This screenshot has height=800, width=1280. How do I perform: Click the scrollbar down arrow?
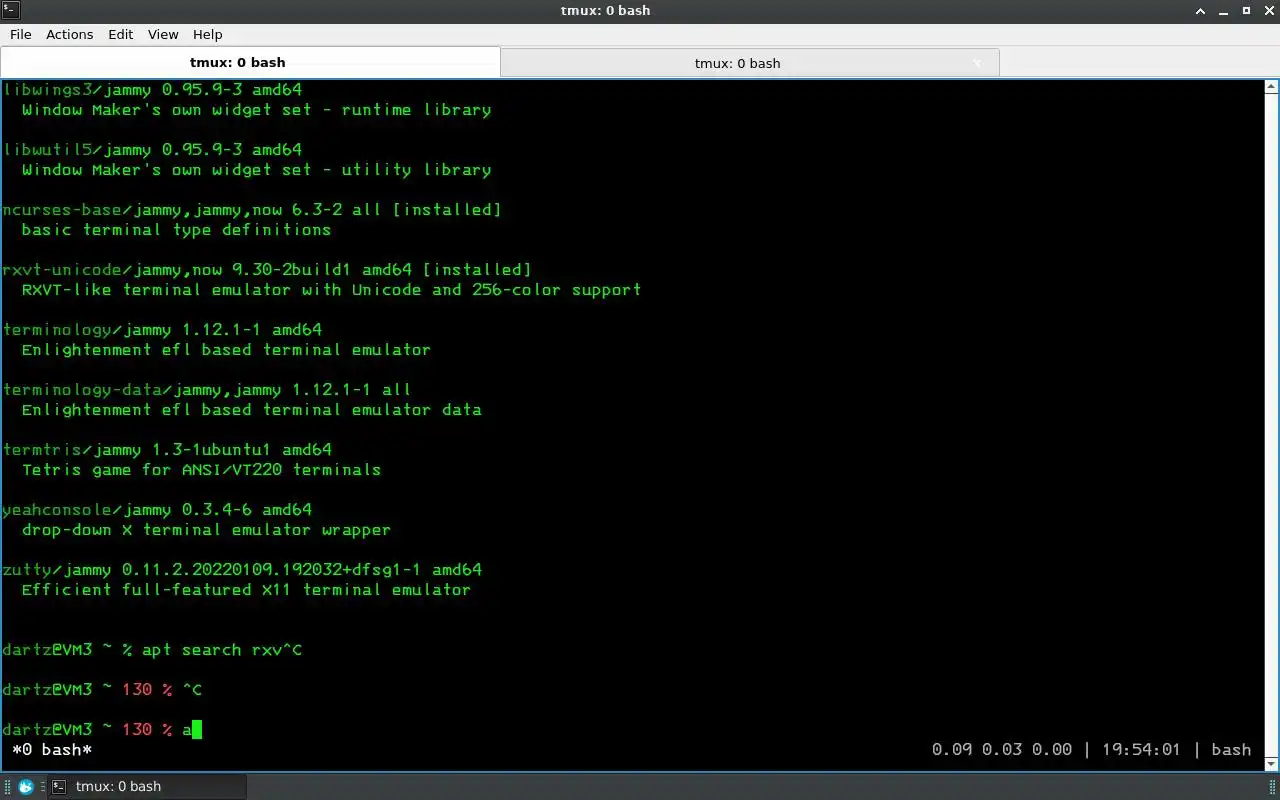1270,764
